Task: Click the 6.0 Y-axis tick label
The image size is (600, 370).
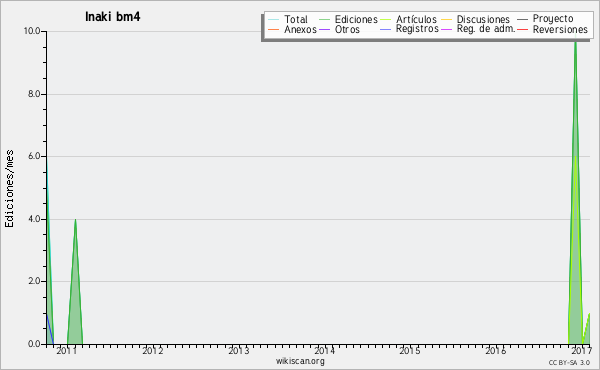Action: coord(34,156)
